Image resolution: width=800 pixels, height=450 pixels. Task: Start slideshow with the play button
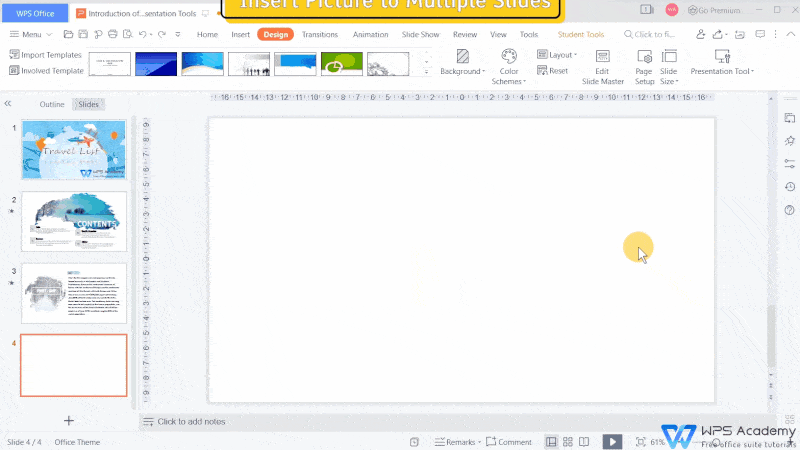point(611,441)
